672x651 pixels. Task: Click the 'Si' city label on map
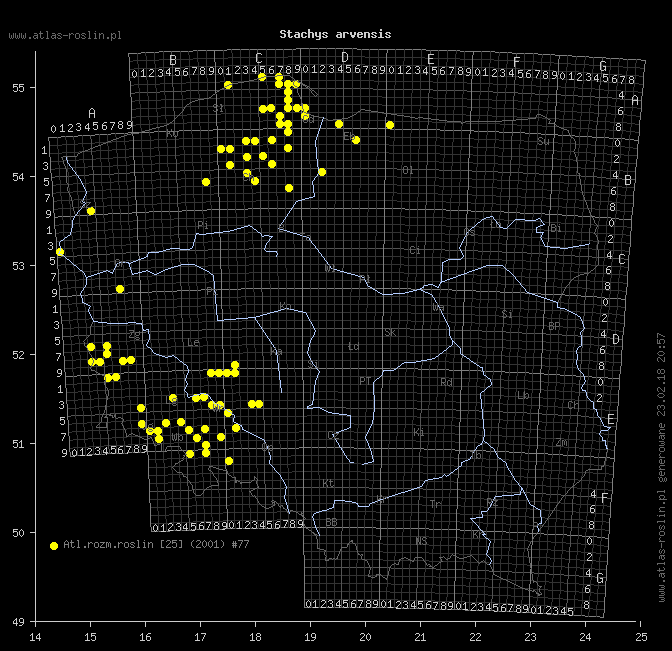click(x=507, y=314)
